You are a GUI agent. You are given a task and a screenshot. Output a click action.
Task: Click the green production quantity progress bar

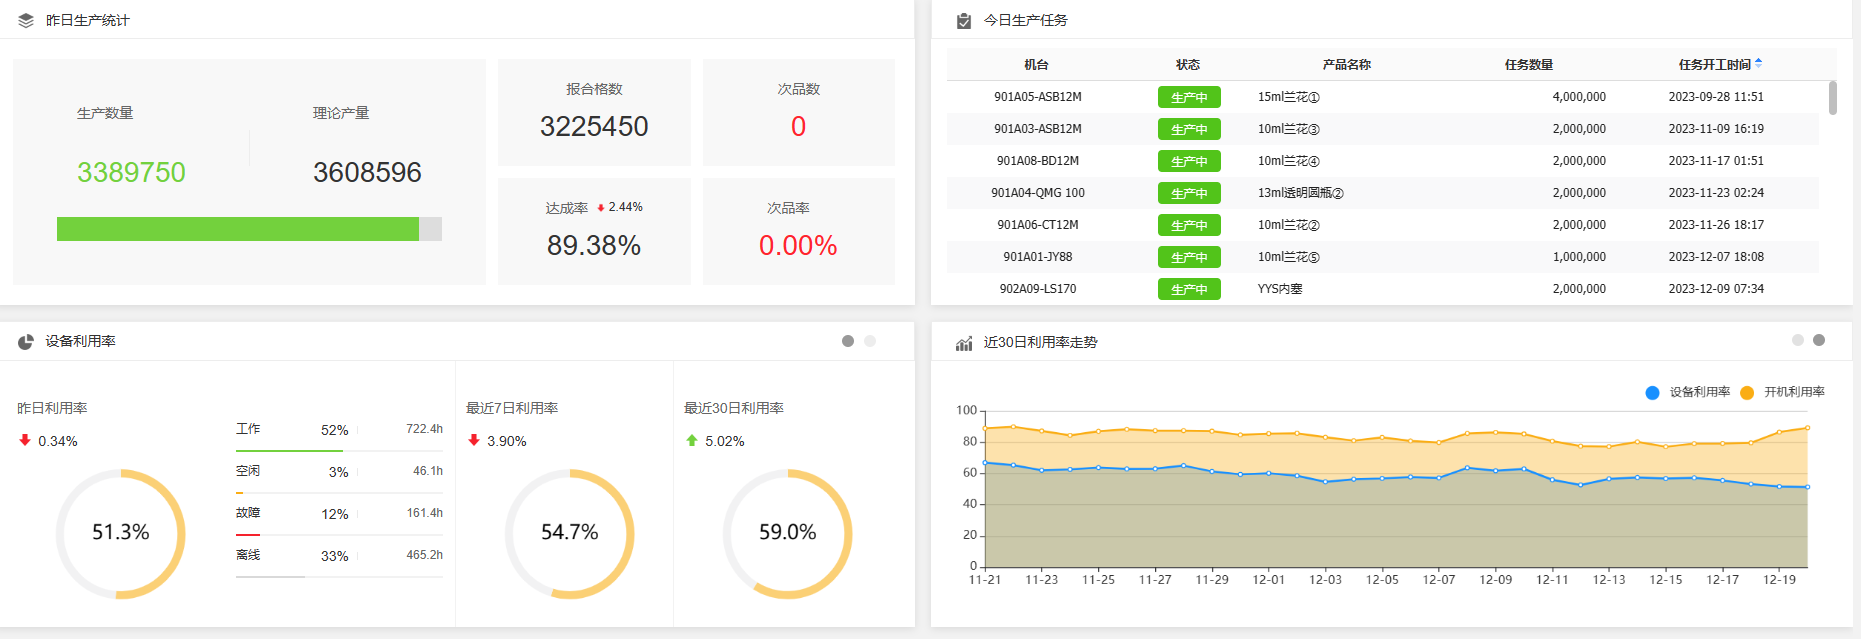click(238, 229)
